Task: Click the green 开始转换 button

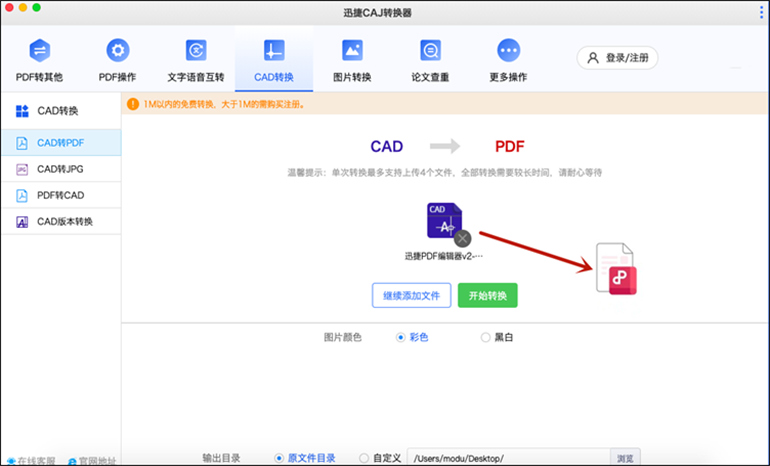Action: pos(488,296)
